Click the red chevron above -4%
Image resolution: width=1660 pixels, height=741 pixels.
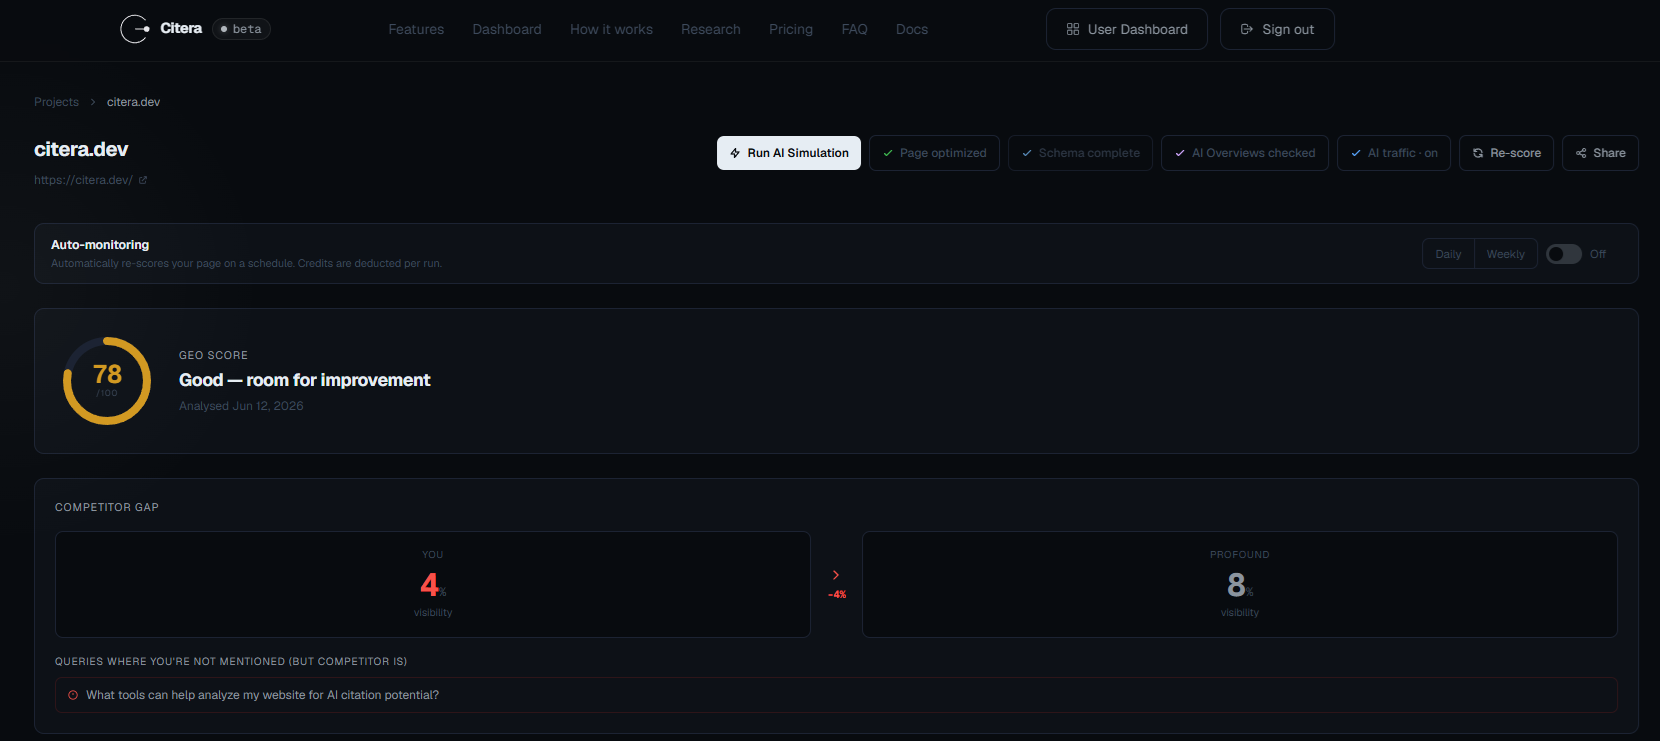point(836,575)
